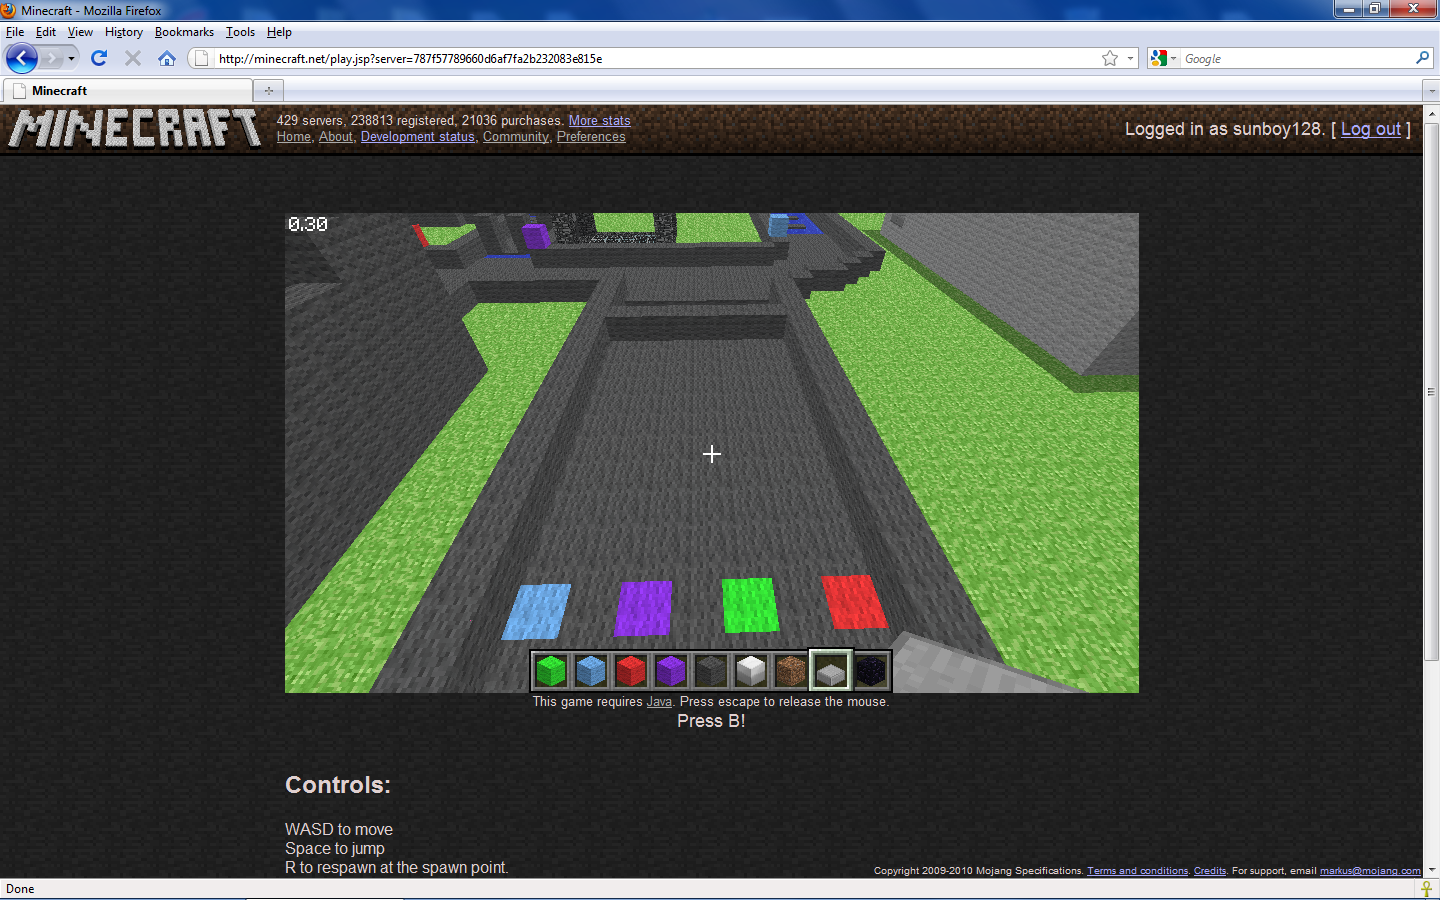
Task: Click the search magnifier icon
Action: (x=1422, y=58)
